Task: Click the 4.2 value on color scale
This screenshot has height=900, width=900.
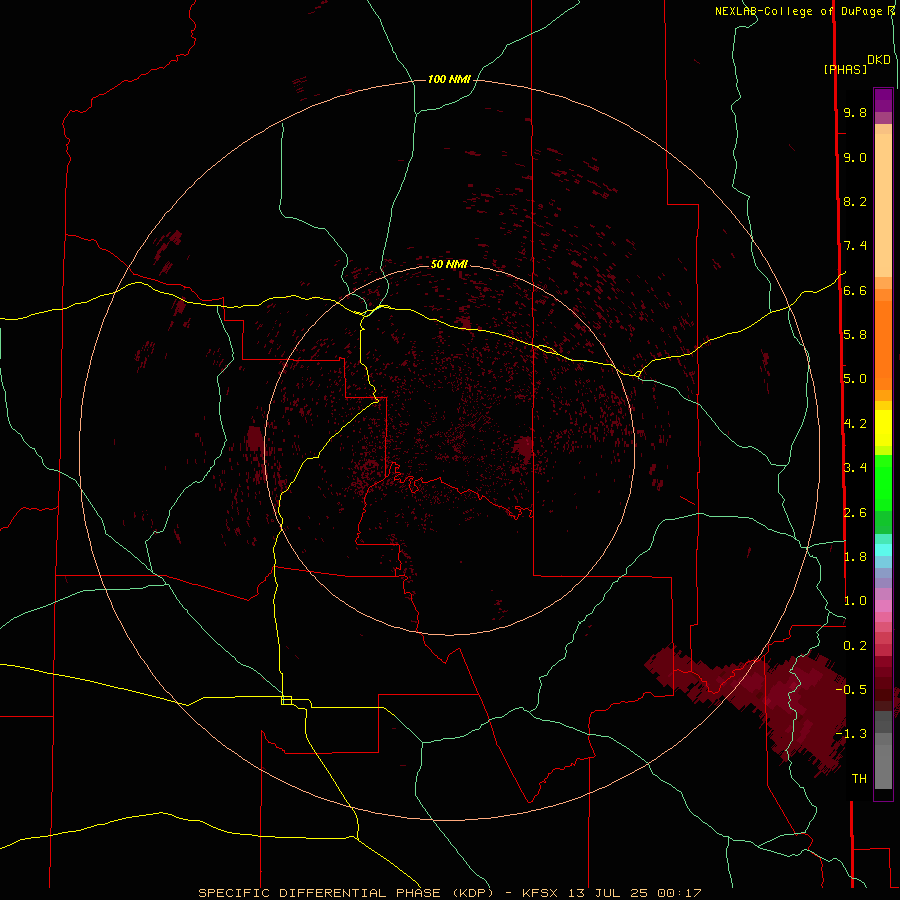Action: tap(855, 424)
